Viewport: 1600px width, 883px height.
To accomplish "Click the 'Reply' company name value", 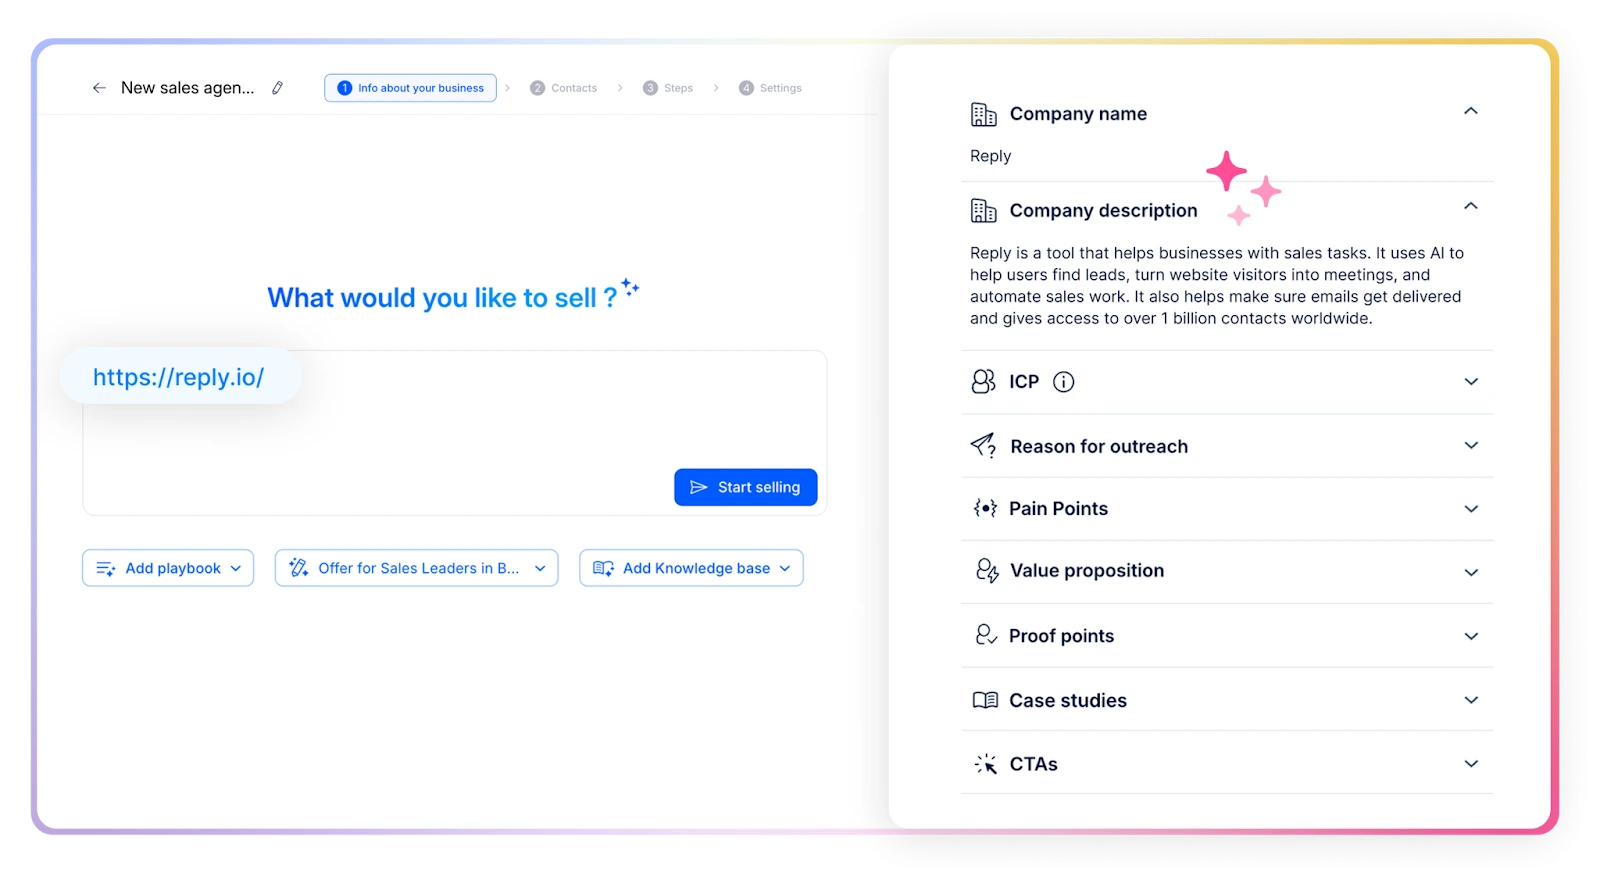I will point(990,156).
